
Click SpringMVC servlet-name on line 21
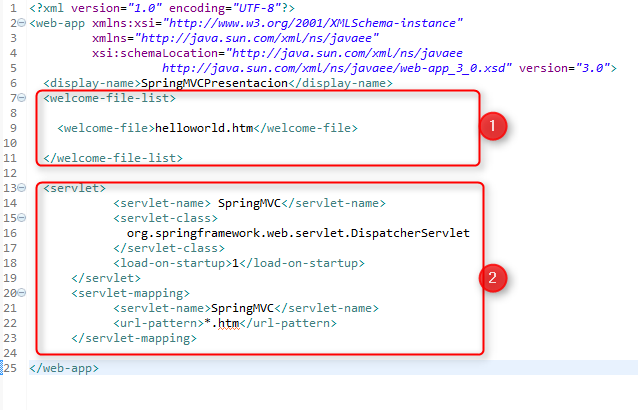240,308
